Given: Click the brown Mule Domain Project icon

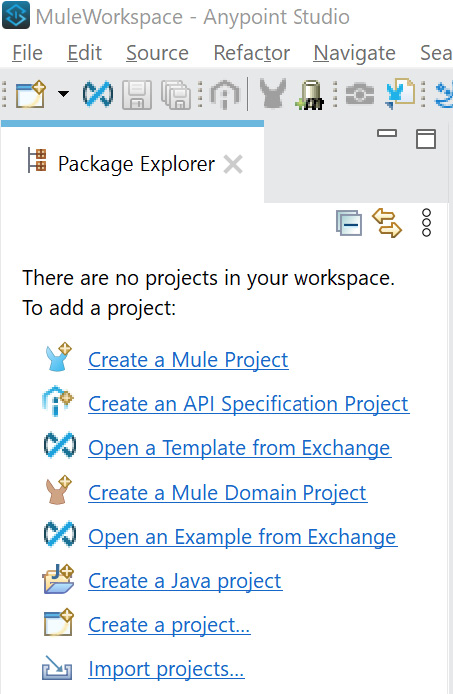Looking at the screenshot, I should (x=59, y=490).
